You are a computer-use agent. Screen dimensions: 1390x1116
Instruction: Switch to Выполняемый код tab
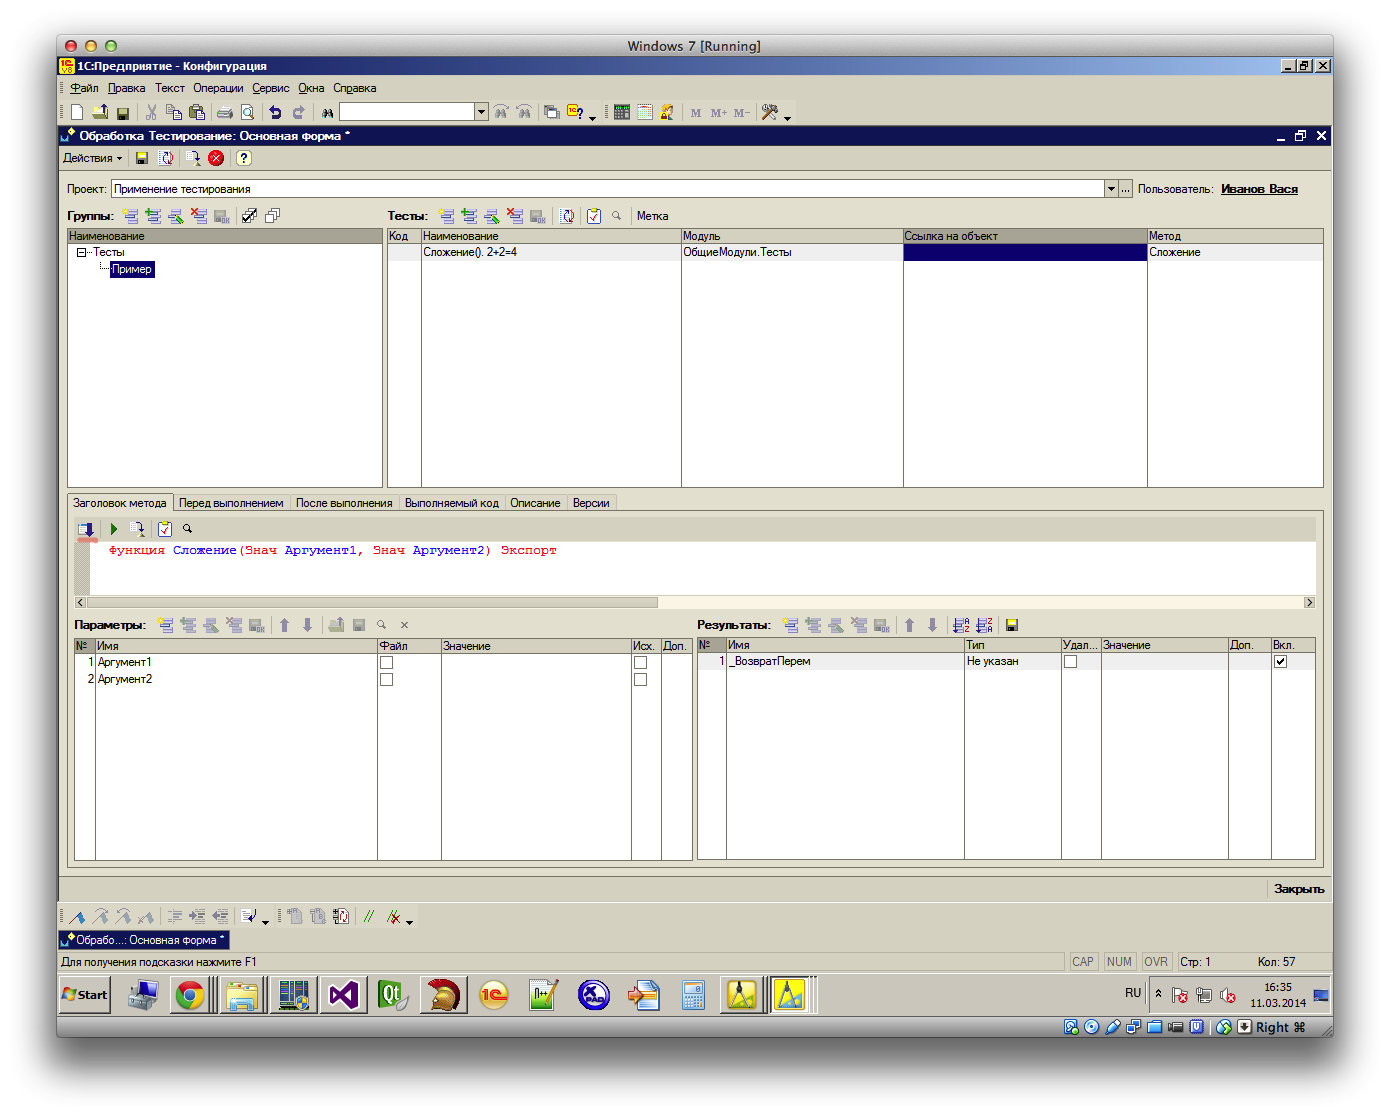[451, 503]
